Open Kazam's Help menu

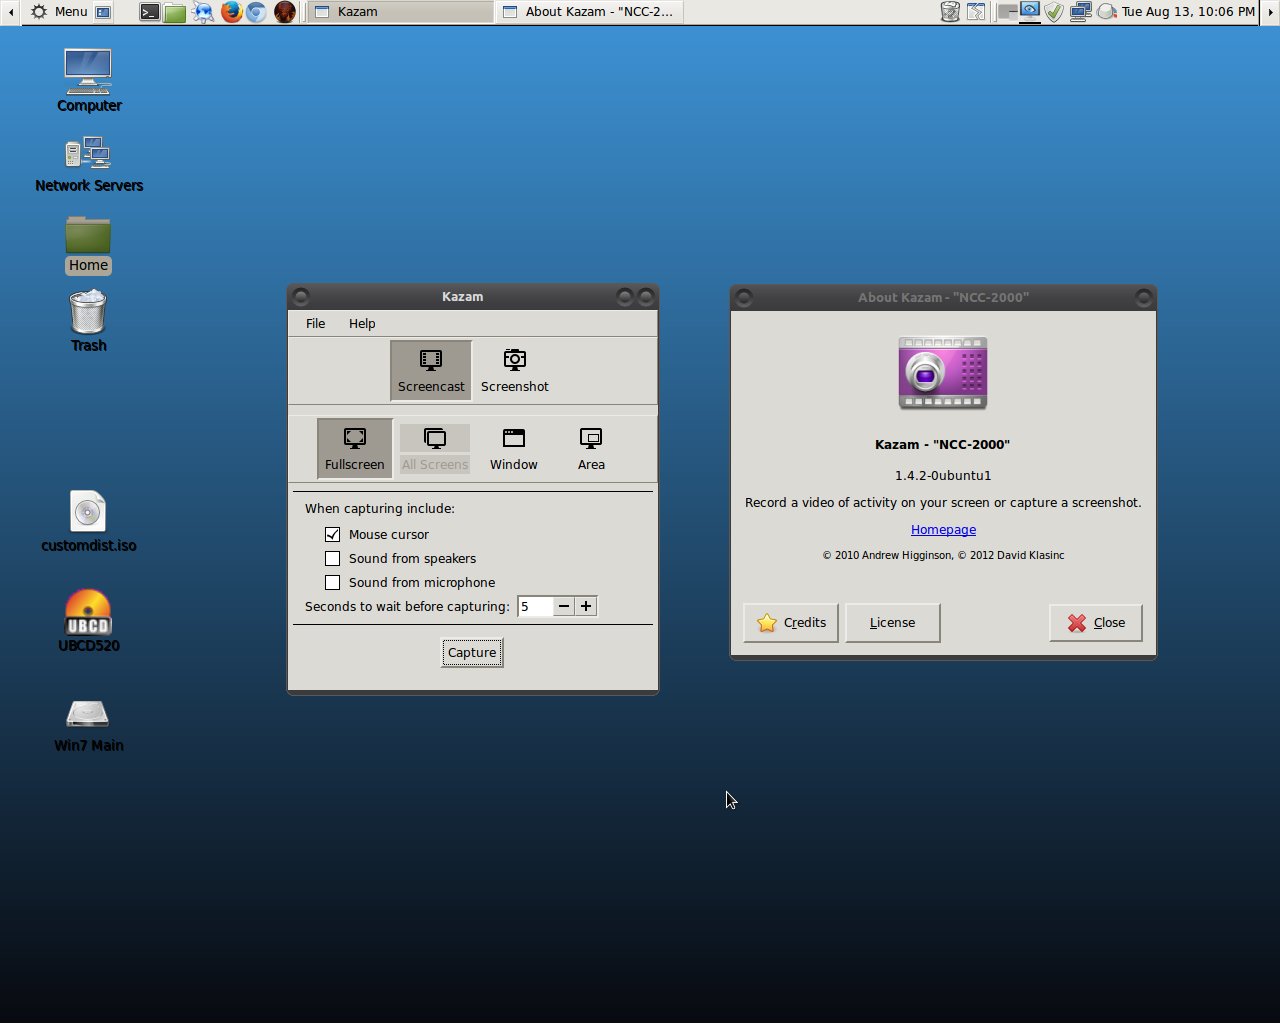pos(362,323)
